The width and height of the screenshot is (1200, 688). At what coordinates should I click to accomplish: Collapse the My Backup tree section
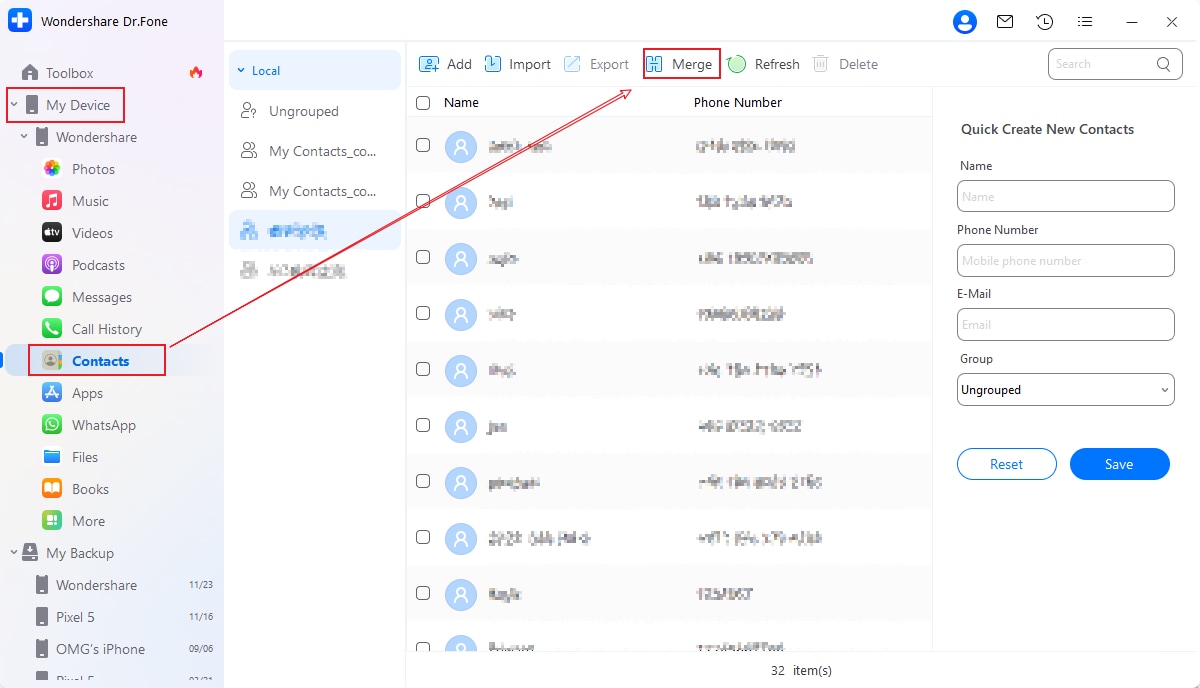point(14,553)
